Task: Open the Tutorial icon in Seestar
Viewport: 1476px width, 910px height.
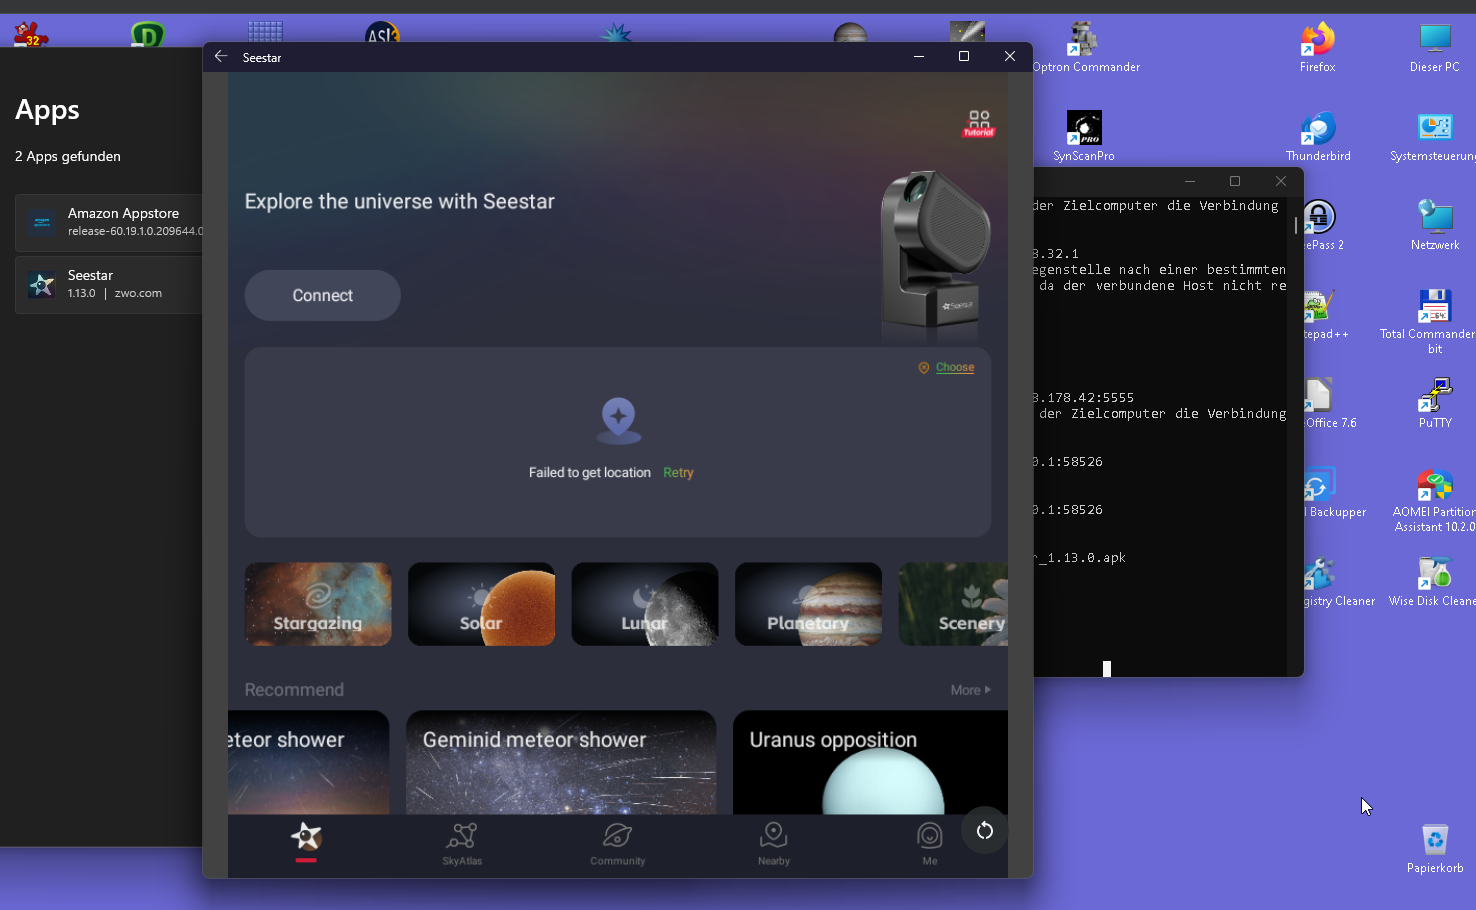Action: point(979,123)
